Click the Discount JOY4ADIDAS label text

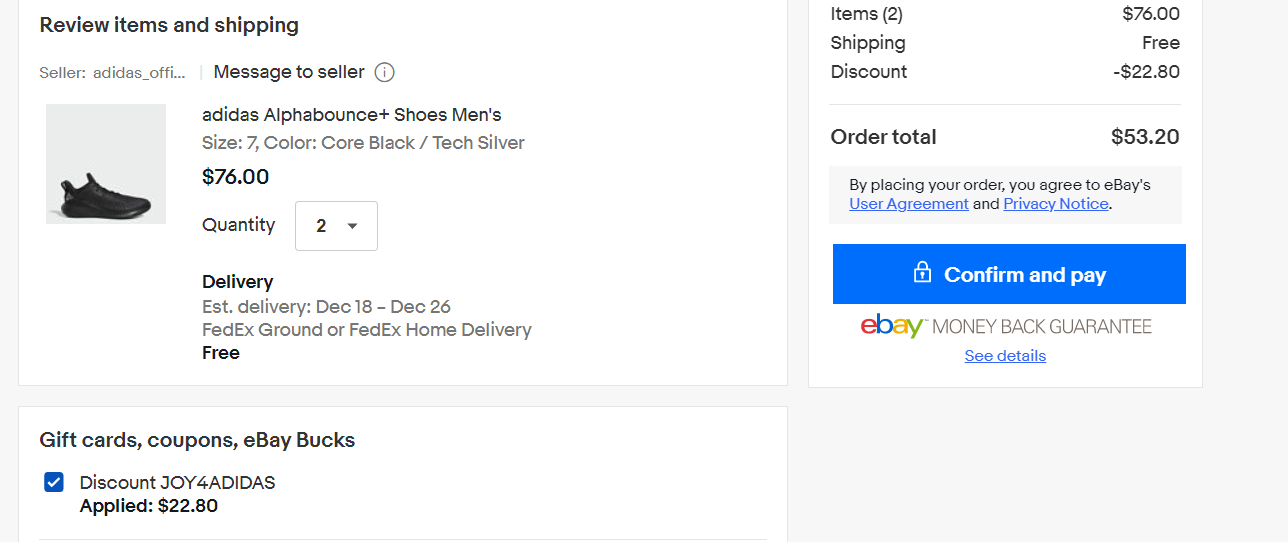(x=178, y=483)
